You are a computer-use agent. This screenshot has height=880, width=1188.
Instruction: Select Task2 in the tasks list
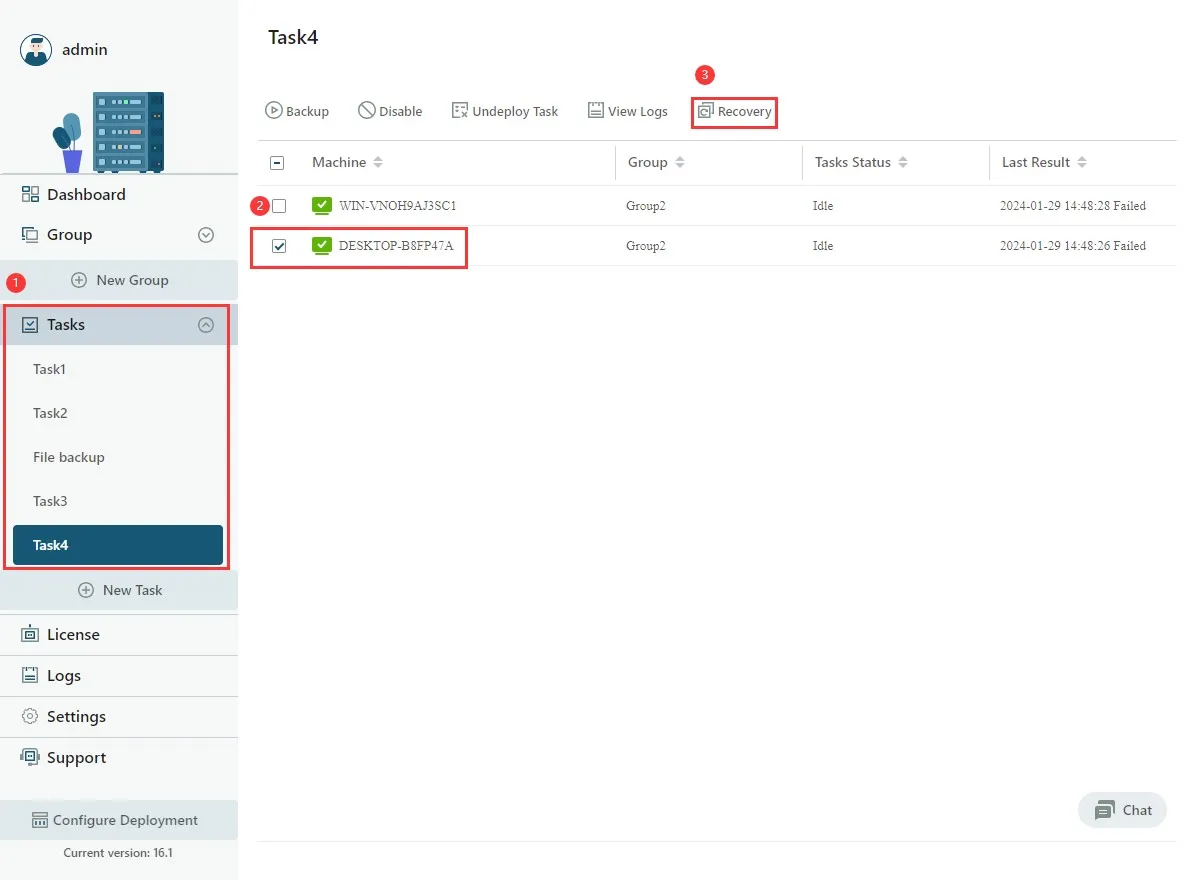click(50, 413)
